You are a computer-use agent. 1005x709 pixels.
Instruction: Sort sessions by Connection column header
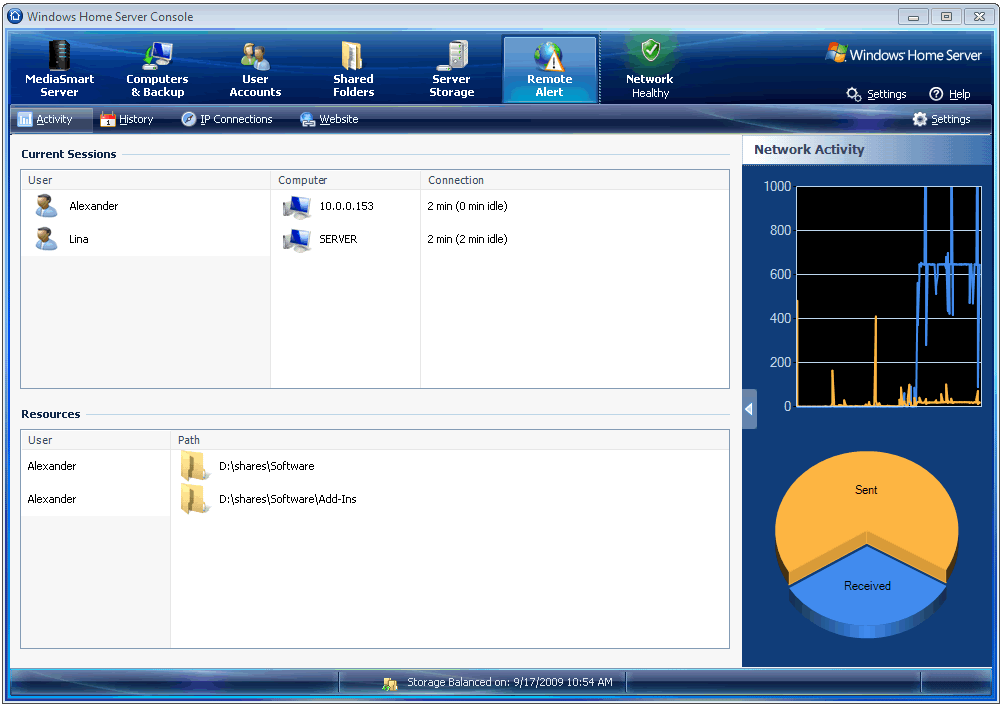coord(575,180)
